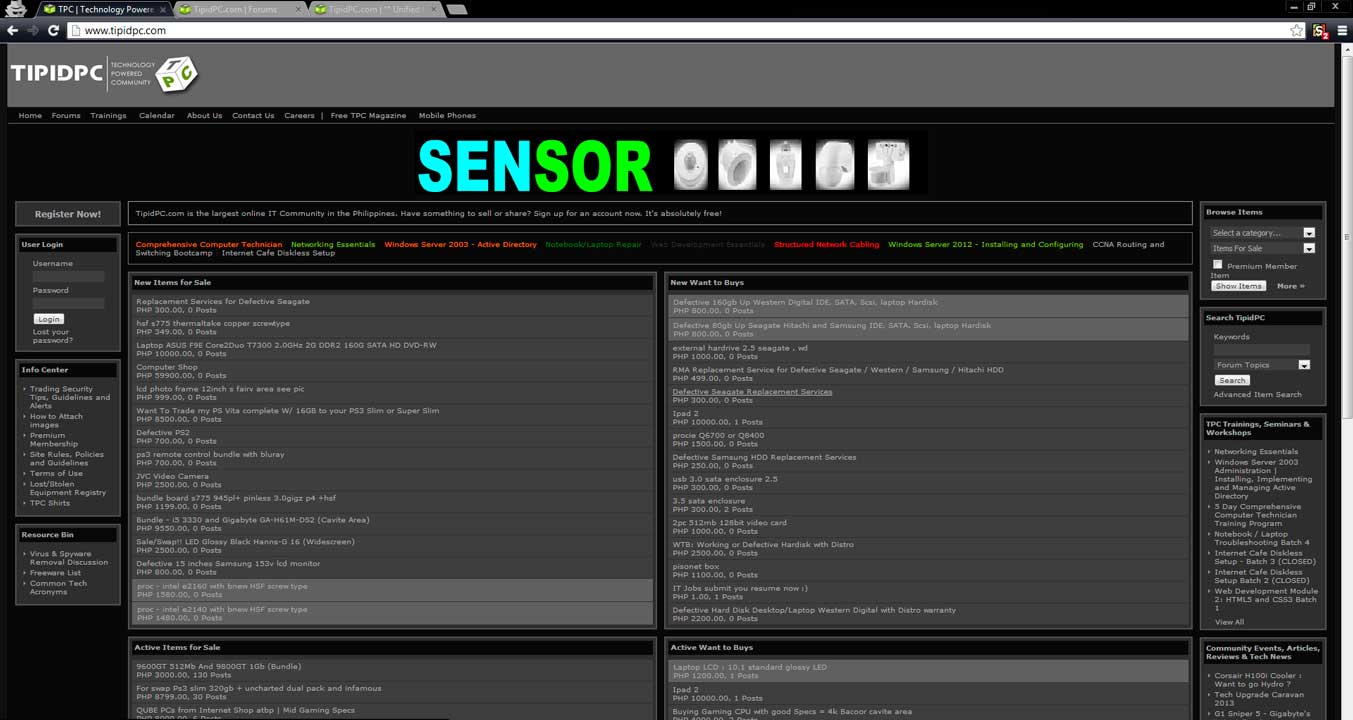The image size is (1353, 720).
Task: Open 'Internet Cafe Diskless Setup' banner link
Action: coord(278,253)
